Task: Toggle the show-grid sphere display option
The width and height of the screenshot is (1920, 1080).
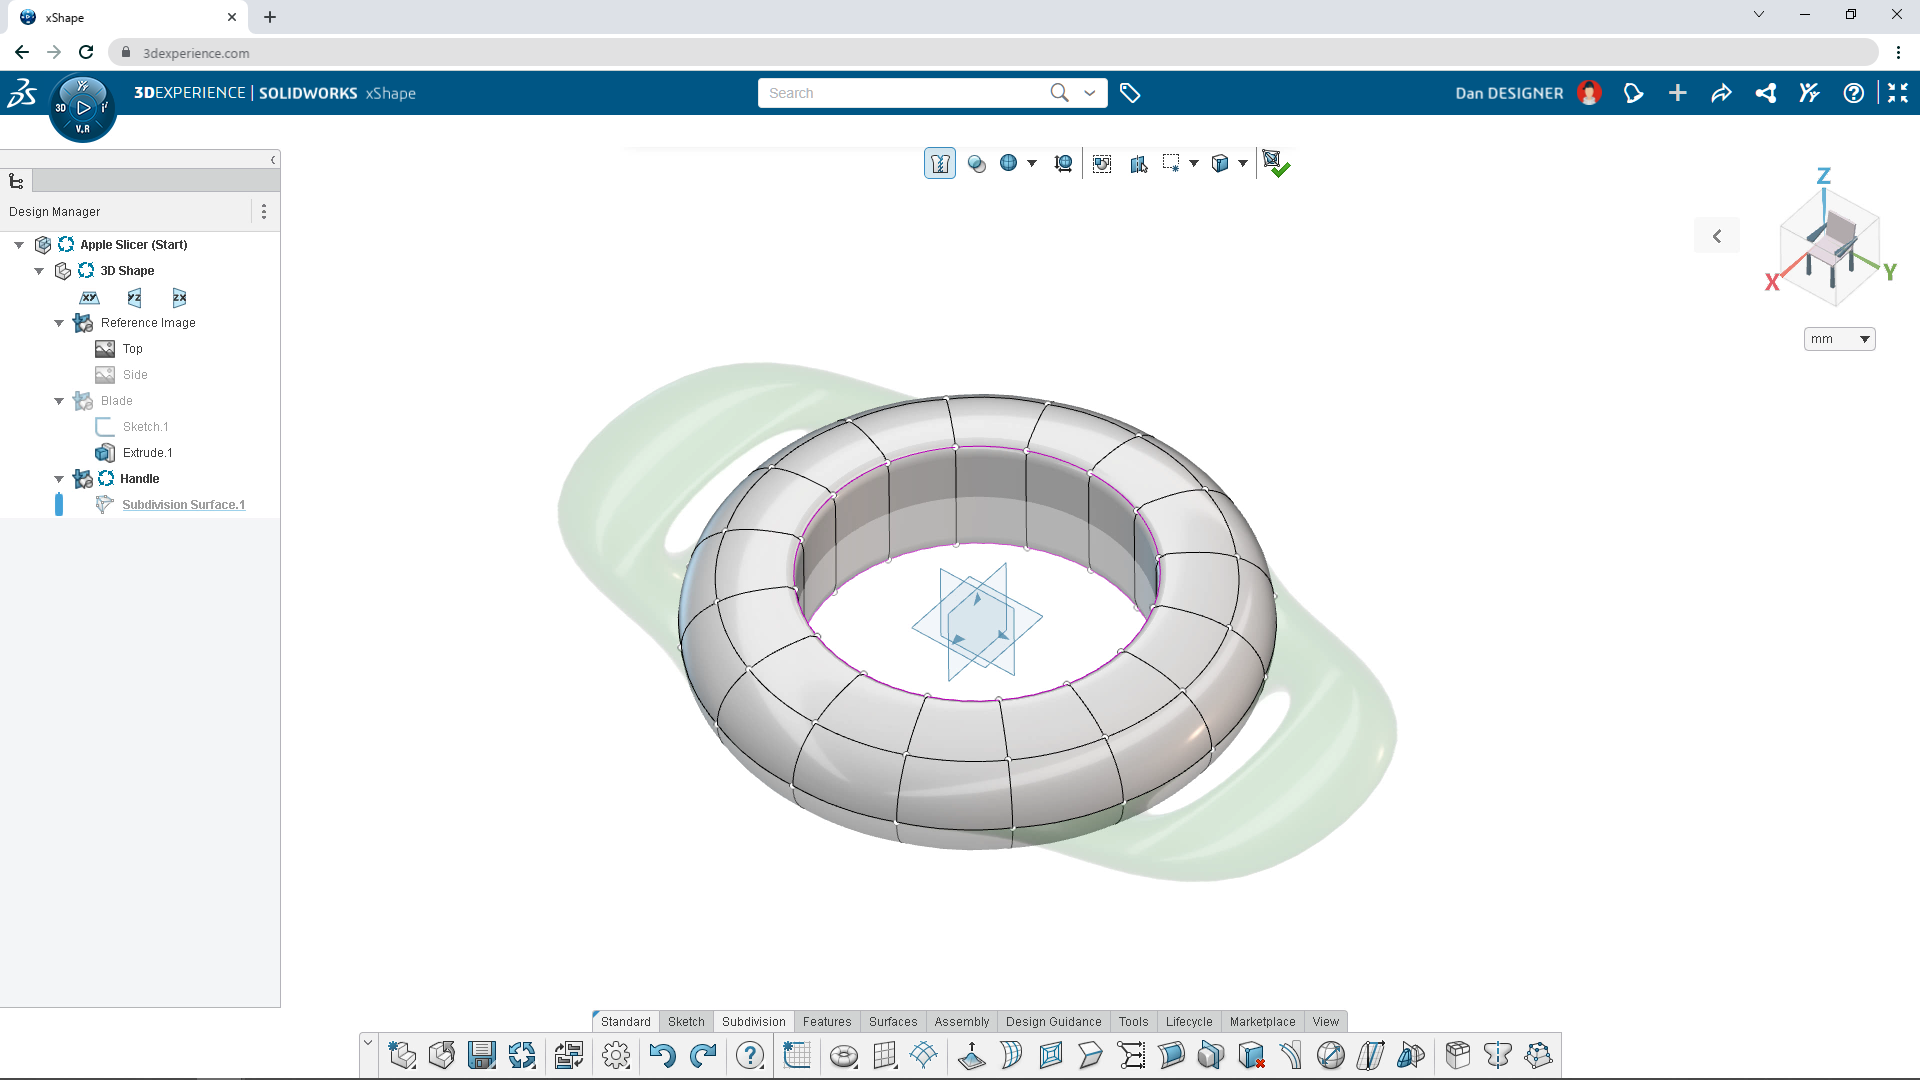Action: [x=1010, y=163]
